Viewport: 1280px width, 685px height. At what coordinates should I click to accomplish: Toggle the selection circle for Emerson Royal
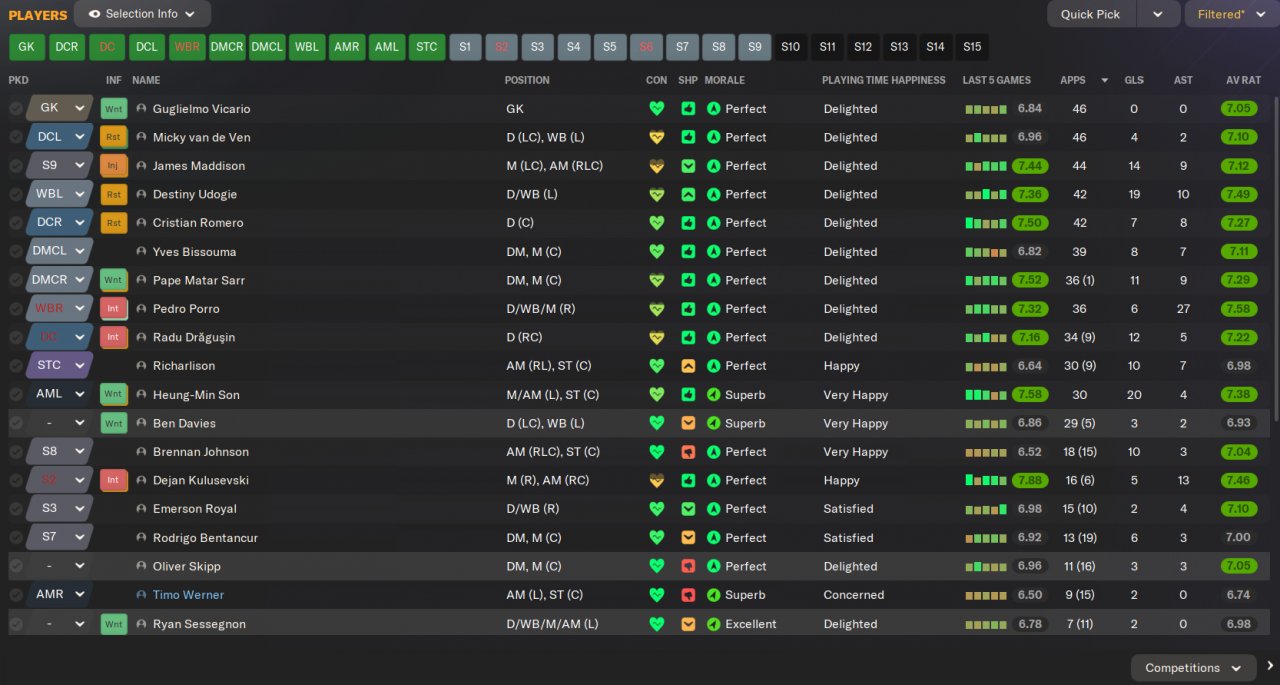click(x=16, y=509)
